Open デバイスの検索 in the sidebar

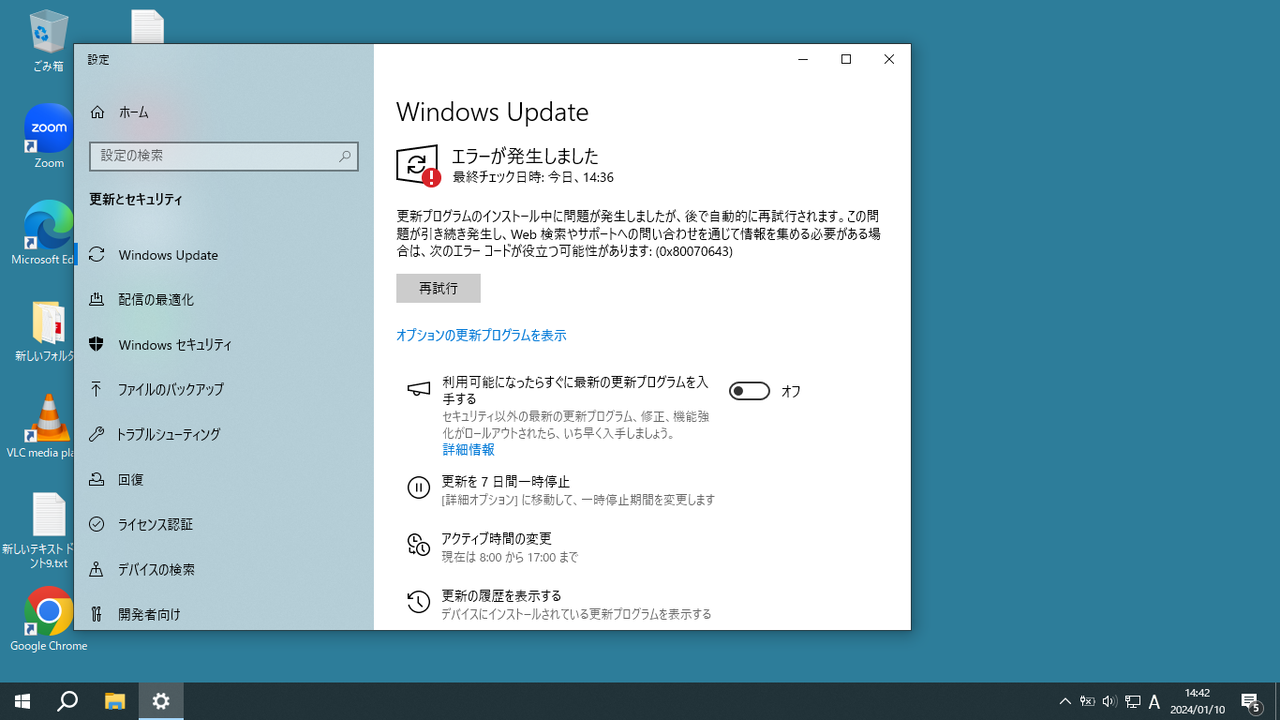coord(224,570)
